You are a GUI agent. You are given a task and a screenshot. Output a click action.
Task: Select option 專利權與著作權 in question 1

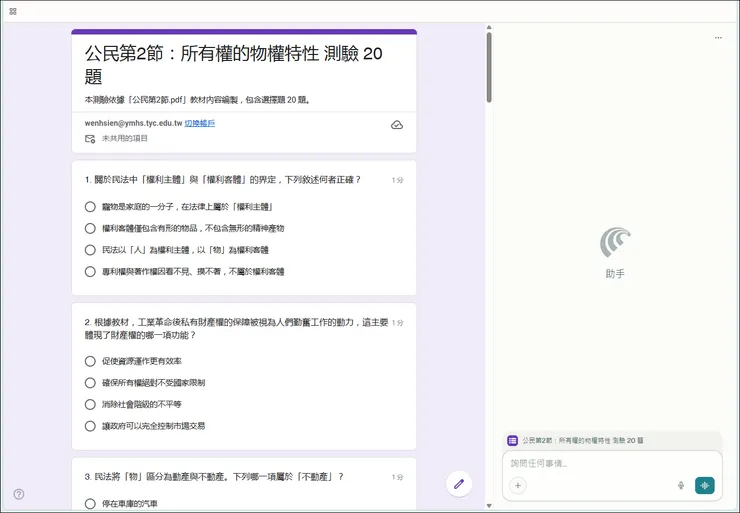[90, 272]
